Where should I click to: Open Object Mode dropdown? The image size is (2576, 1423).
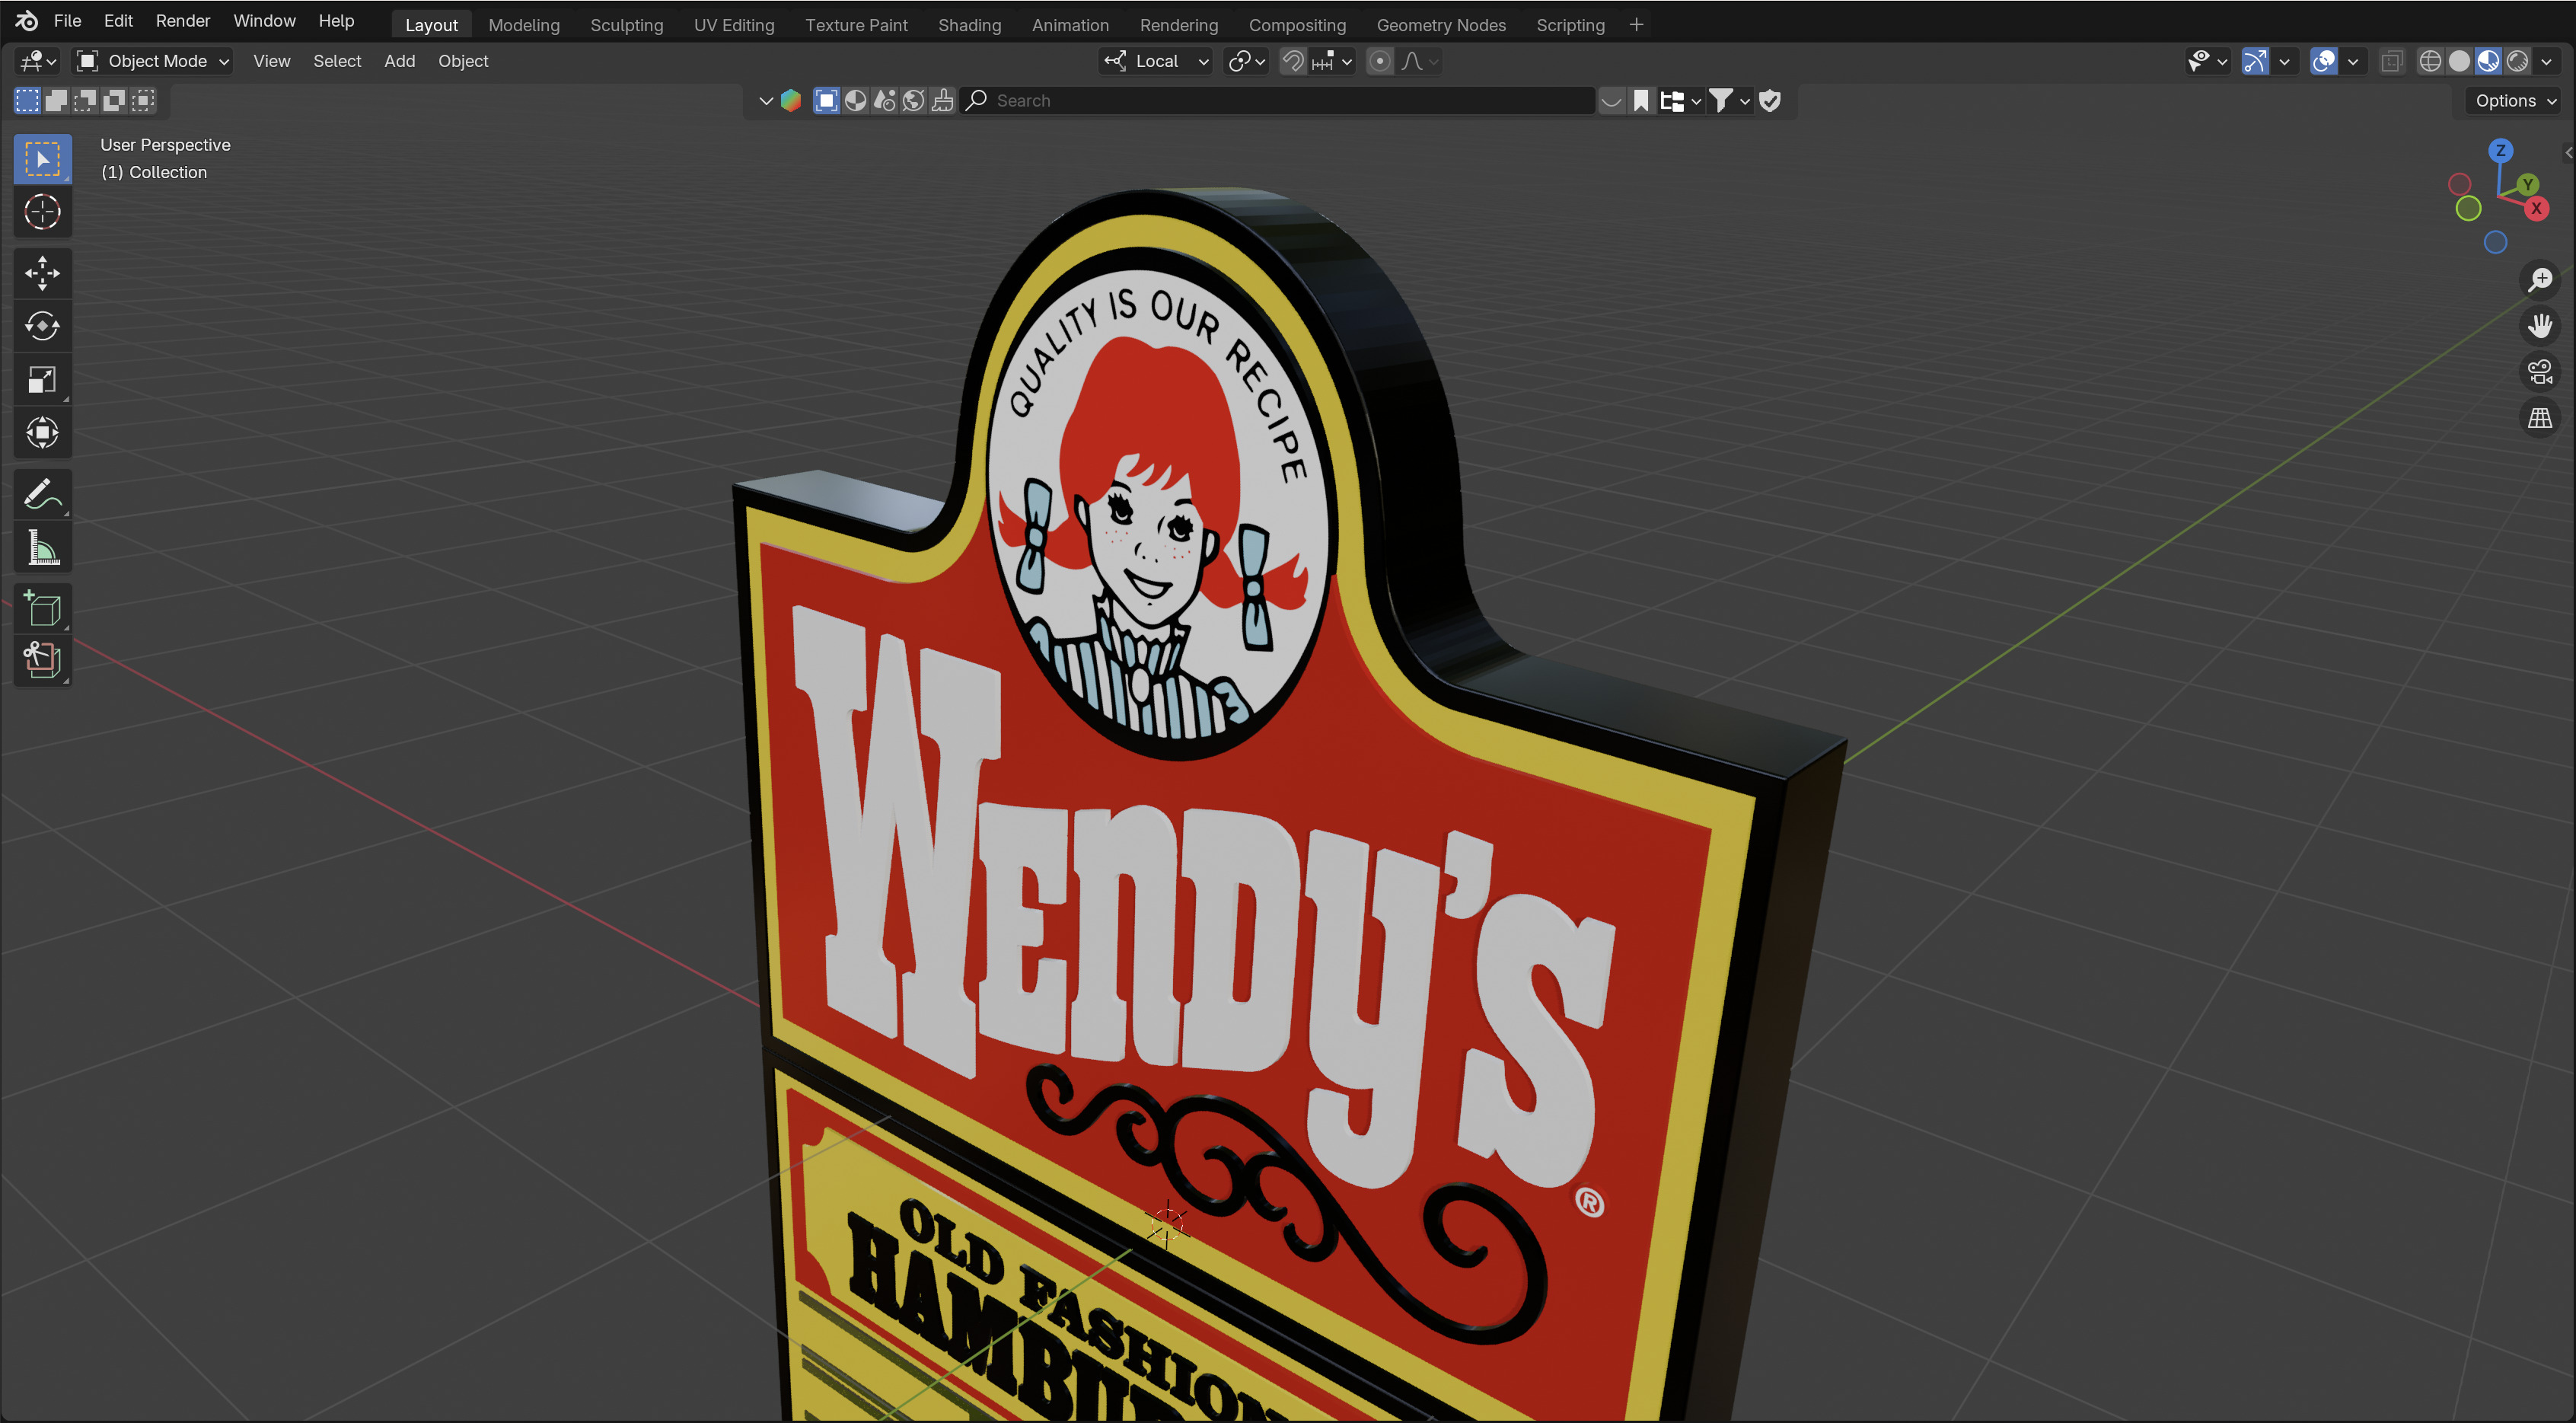point(154,61)
